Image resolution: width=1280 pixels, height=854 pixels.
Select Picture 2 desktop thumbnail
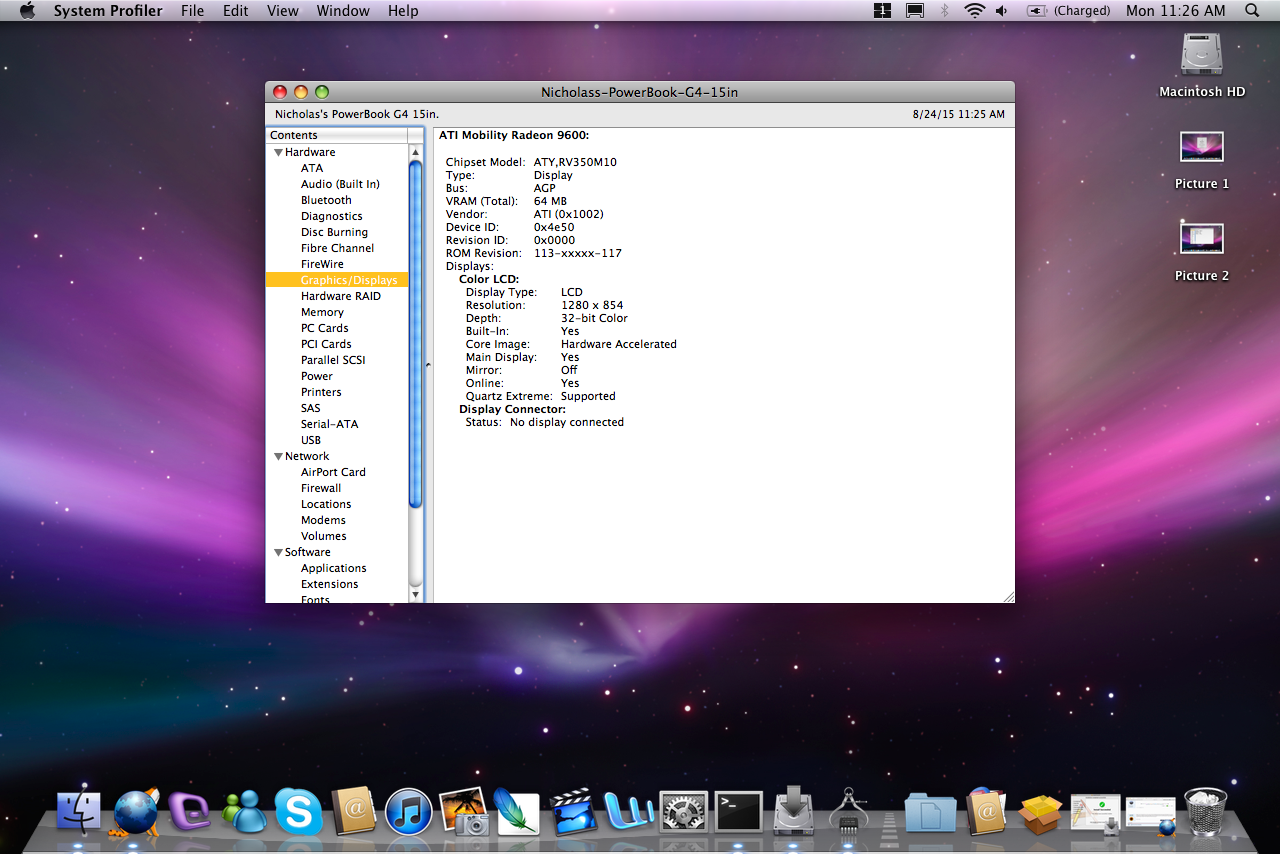tap(1201, 240)
